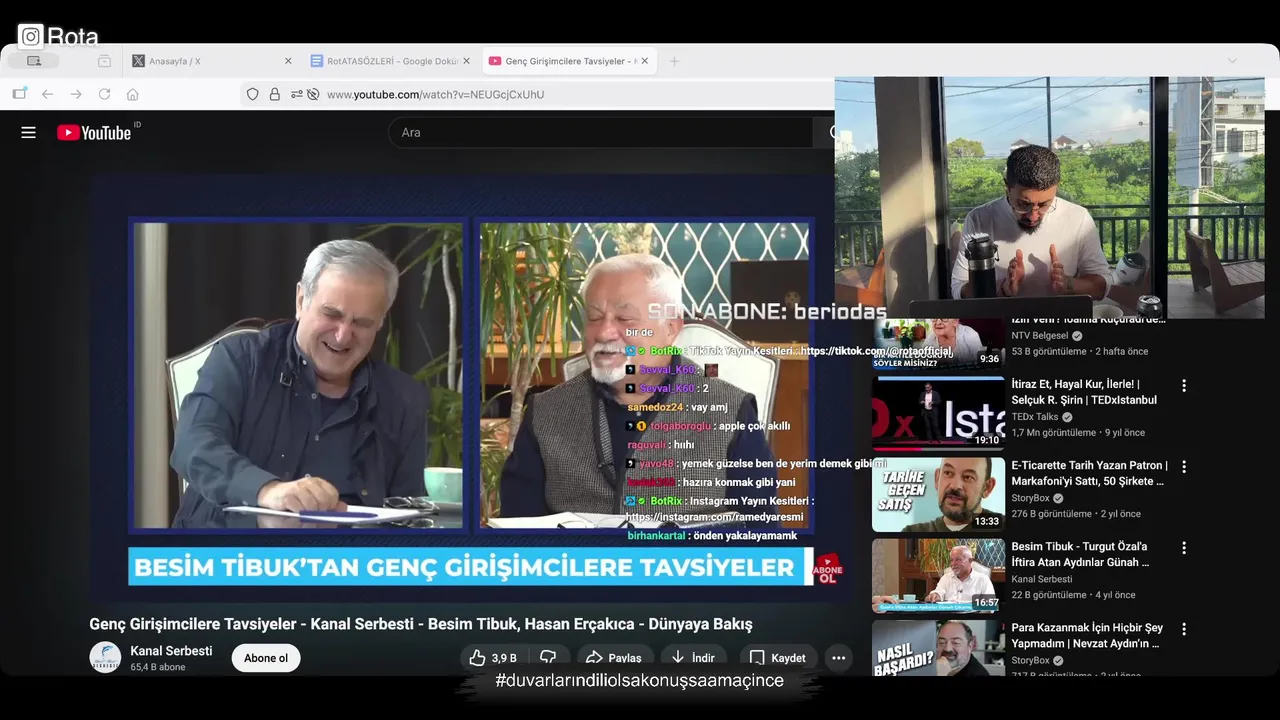Viewport: 1280px width, 720px height.
Task: Open the Kanal Serbesti channel avatar
Action: [x=105, y=657]
